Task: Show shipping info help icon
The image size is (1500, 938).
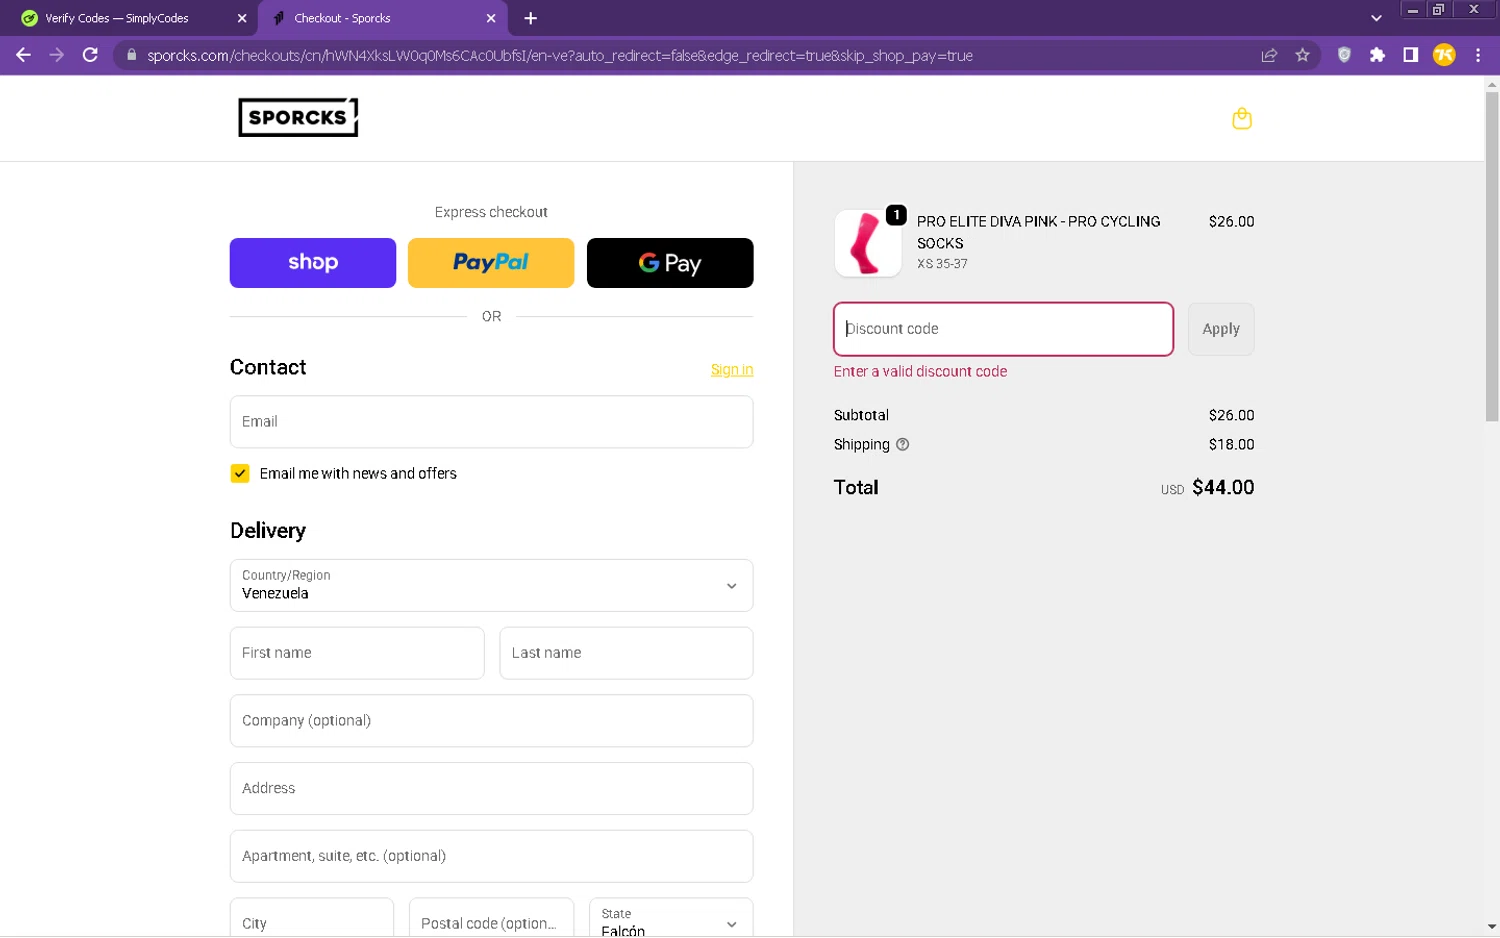Action: tap(902, 444)
